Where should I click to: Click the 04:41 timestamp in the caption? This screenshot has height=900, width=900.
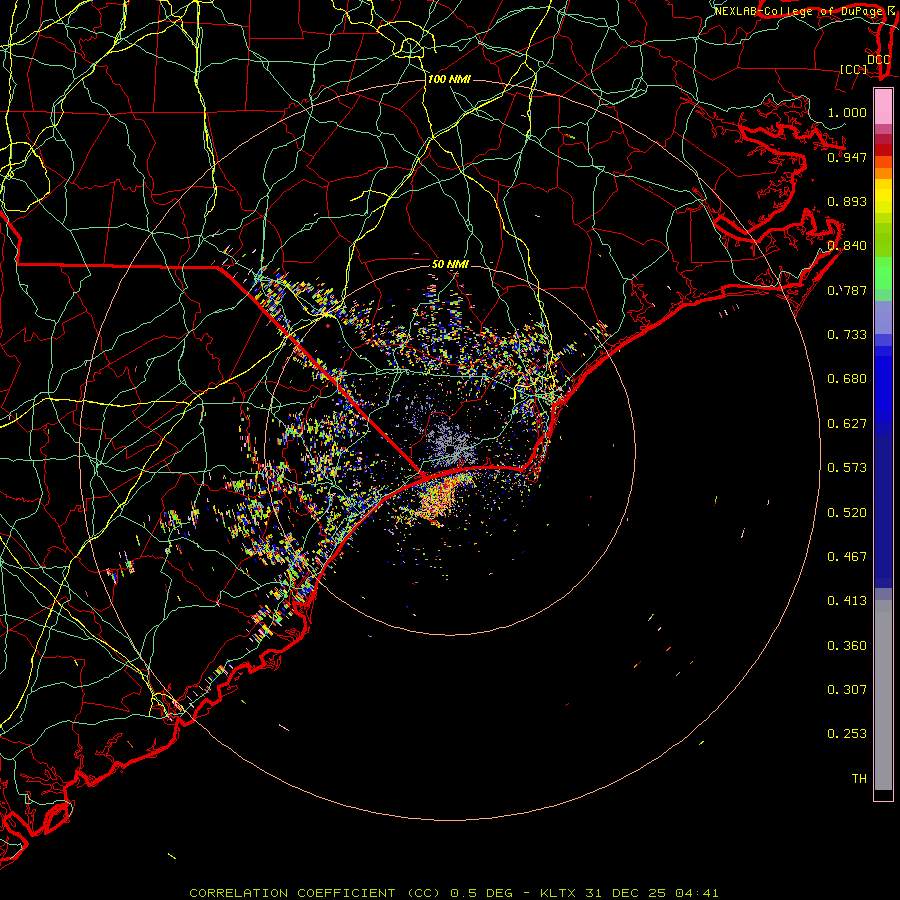[x=697, y=893]
